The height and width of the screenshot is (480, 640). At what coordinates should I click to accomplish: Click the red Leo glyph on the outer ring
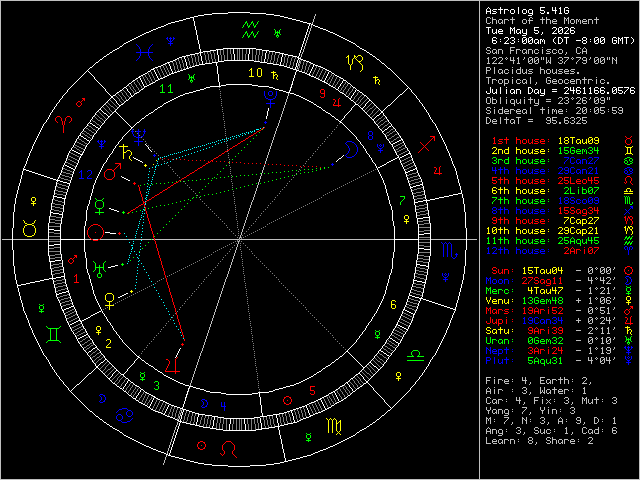point(229,449)
